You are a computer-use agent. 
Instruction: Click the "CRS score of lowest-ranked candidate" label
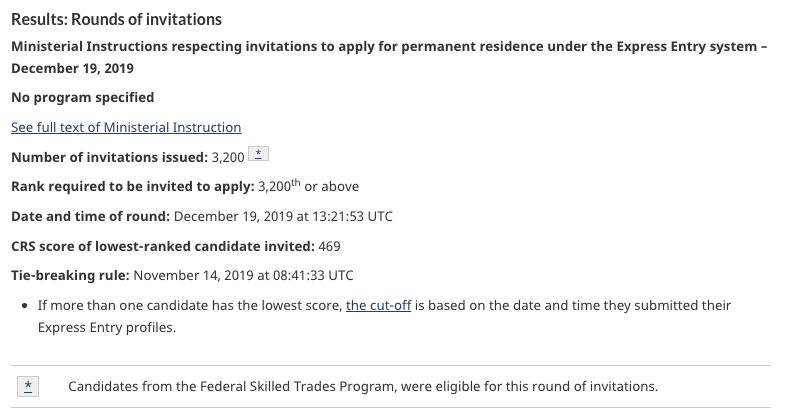[x=162, y=245]
